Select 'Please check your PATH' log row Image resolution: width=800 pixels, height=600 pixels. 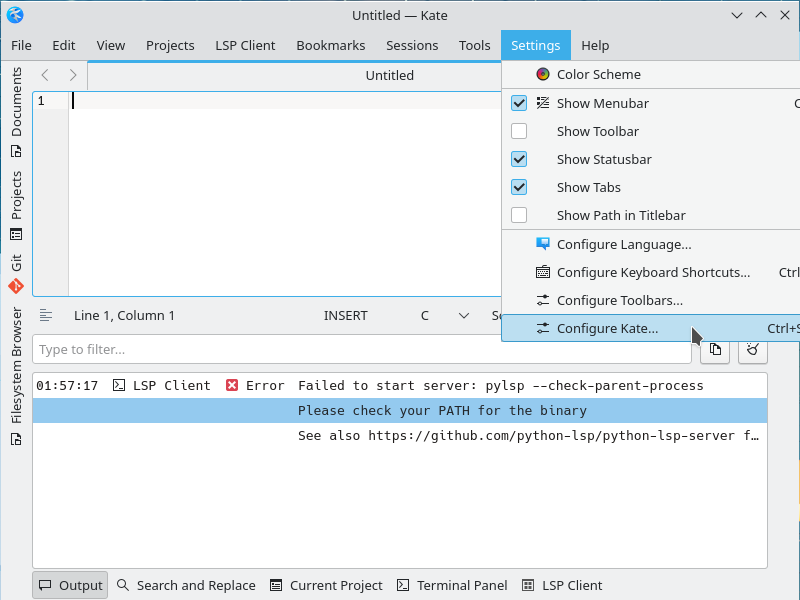point(400,410)
